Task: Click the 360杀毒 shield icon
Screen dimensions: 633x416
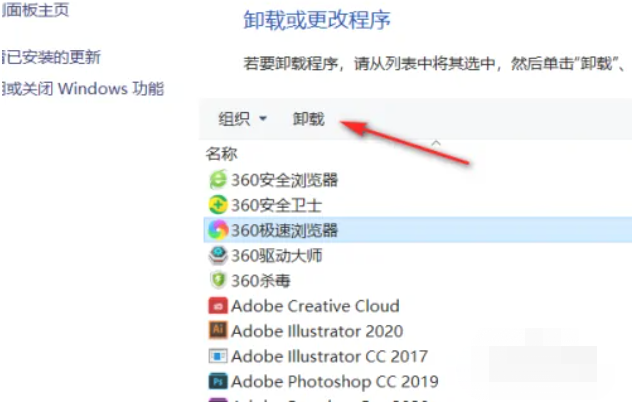Action: point(217,280)
